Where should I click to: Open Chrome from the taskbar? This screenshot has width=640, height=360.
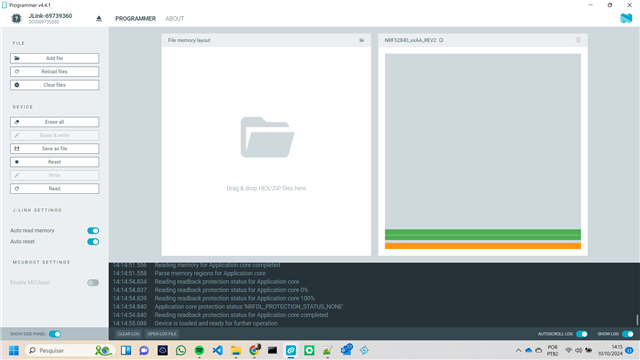[254, 350]
